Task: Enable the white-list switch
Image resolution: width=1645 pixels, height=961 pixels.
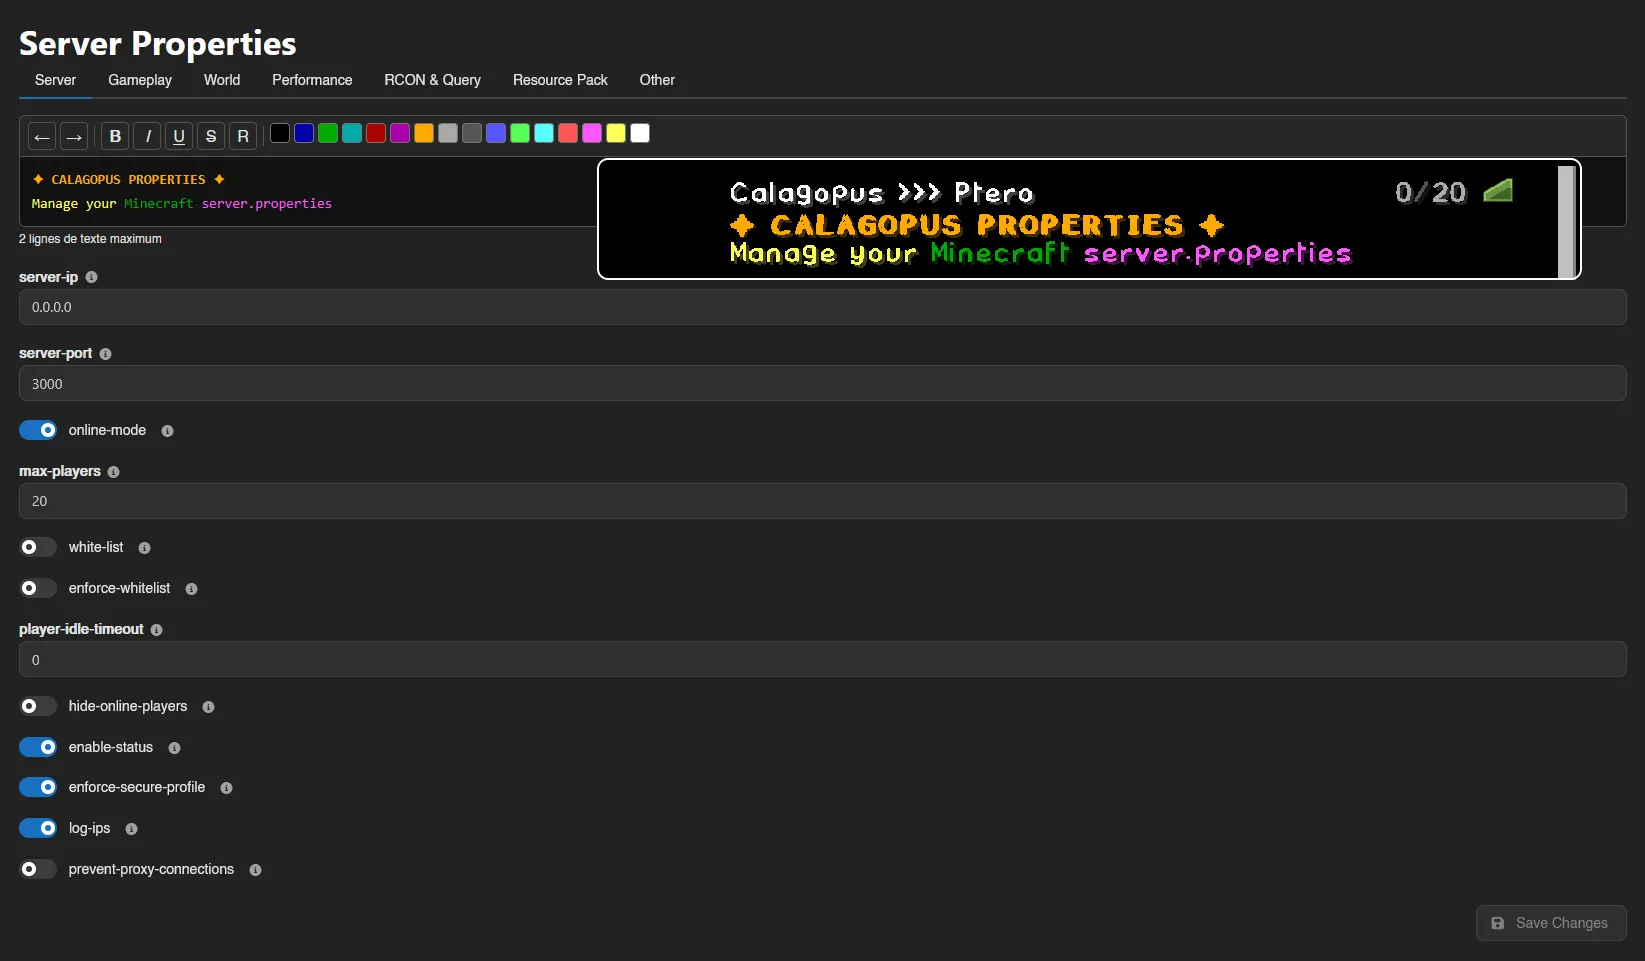Action: (x=38, y=547)
